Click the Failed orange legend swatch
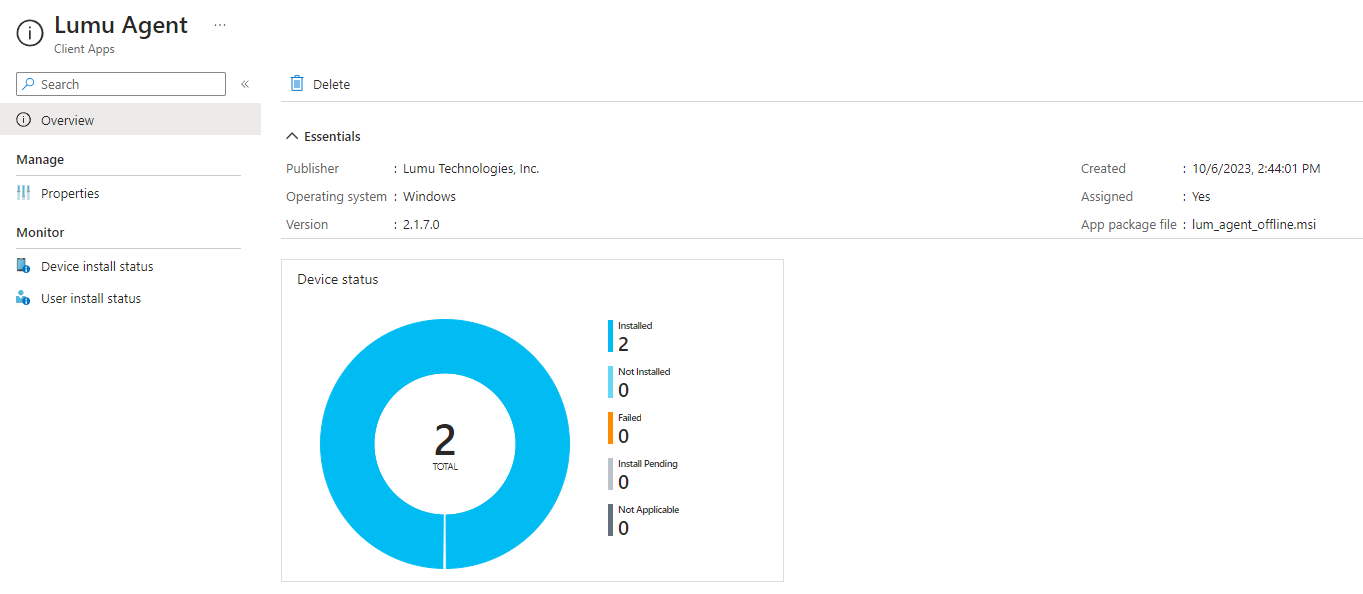1363x594 pixels. tap(610, 428)
